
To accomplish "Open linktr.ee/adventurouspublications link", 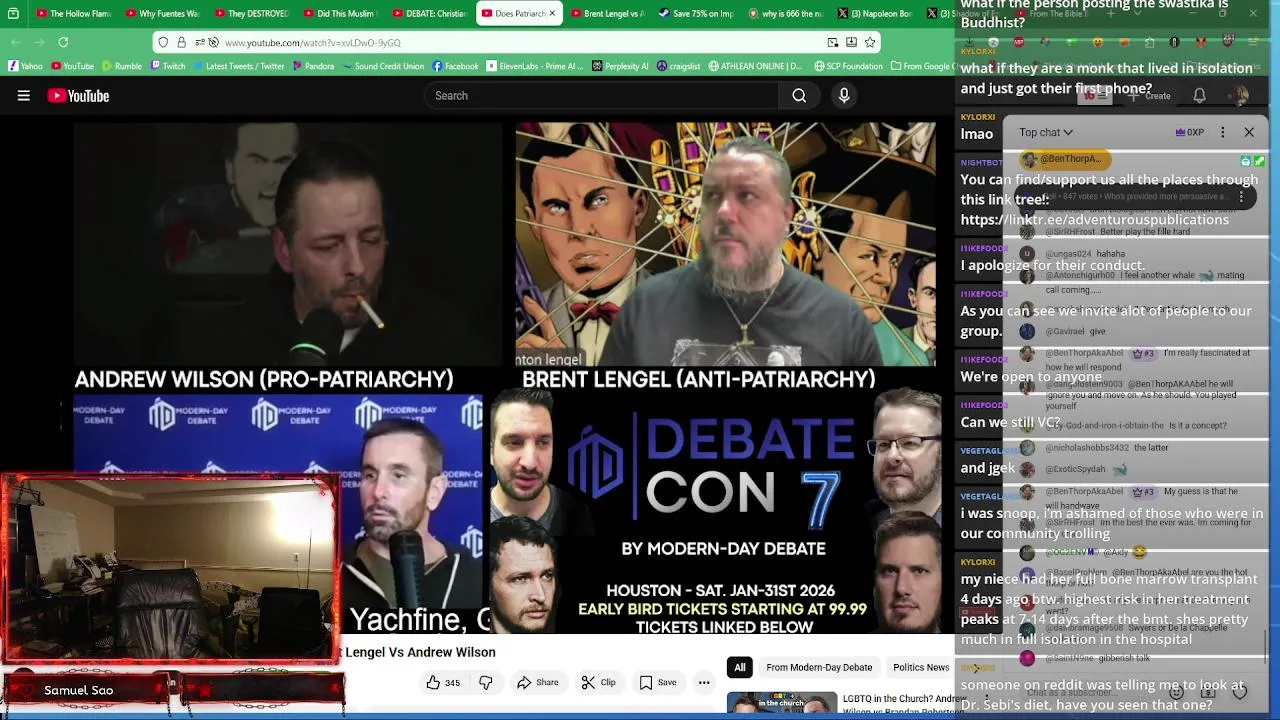I will (1095, 219).
